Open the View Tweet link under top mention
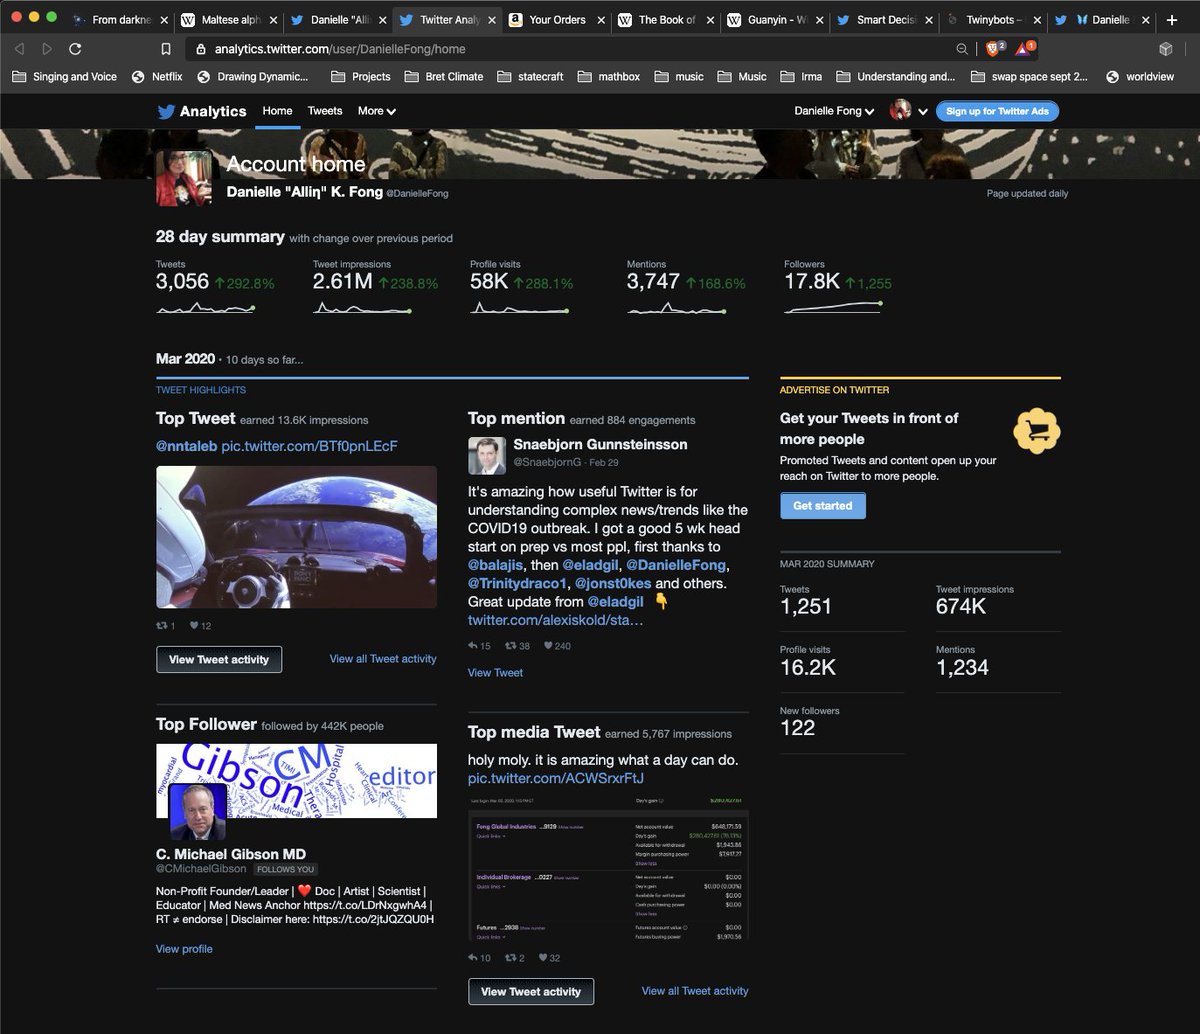The image size is (1200, 1034). [496, 673]
